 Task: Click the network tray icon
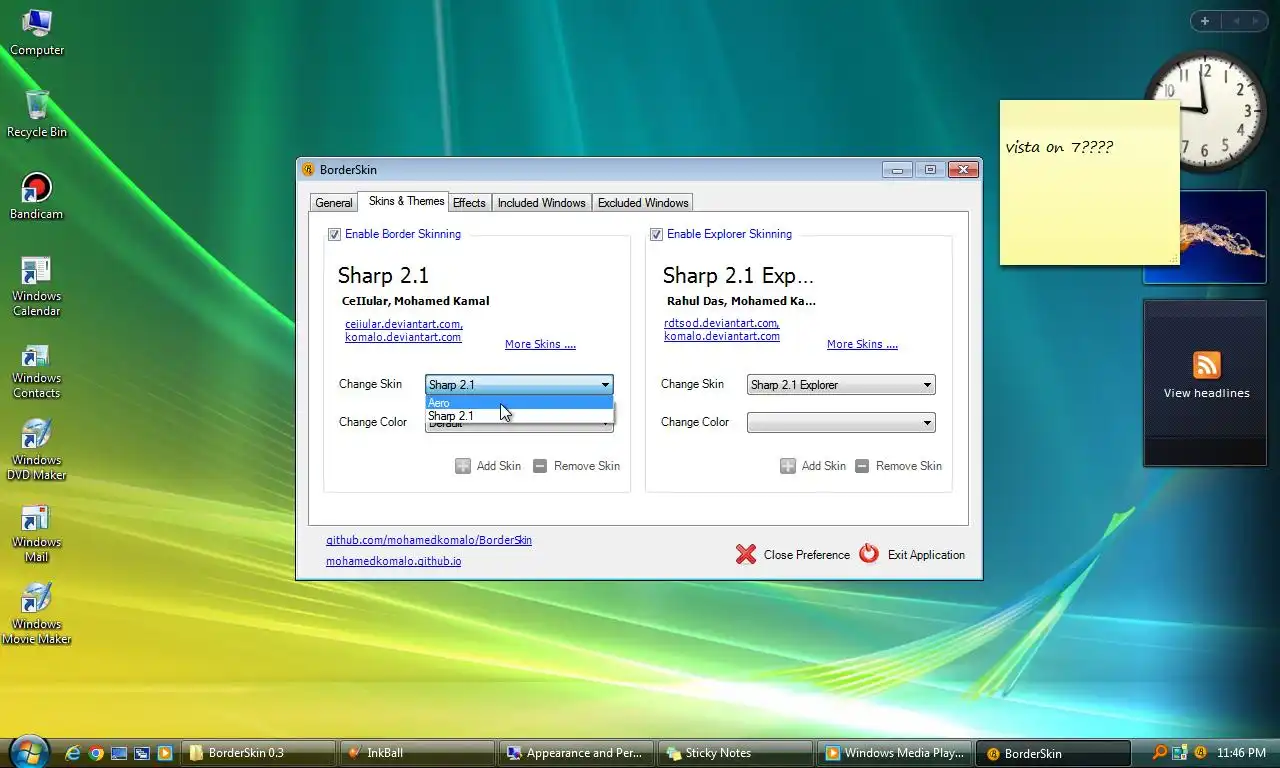pyautogui.click(x=1180, y=752)
